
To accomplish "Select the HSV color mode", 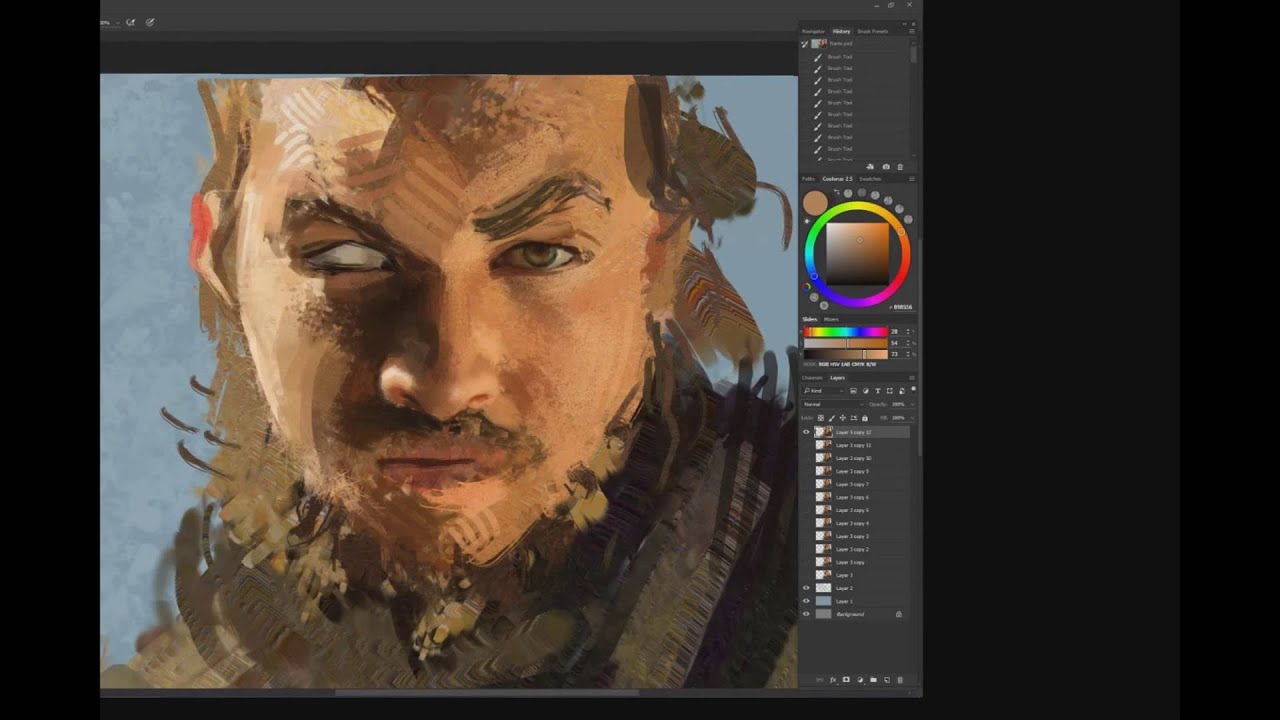I will [x=835, y=364].
